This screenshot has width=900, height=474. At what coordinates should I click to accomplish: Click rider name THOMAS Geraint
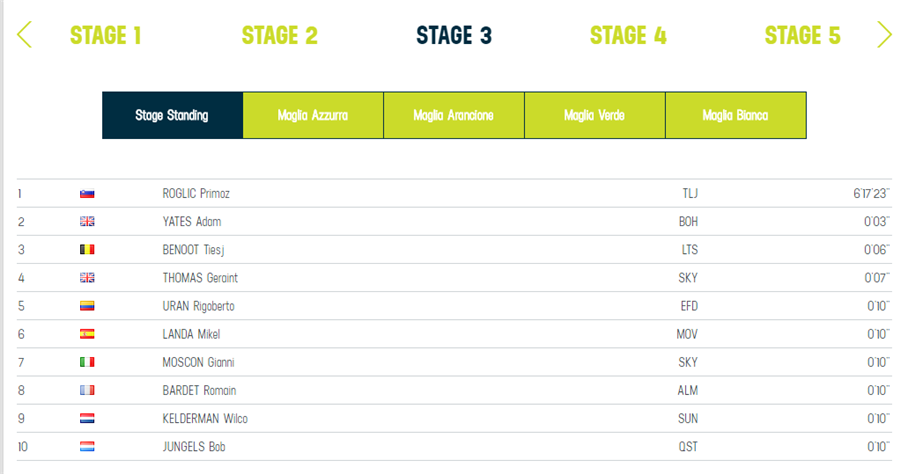(200, 278)
